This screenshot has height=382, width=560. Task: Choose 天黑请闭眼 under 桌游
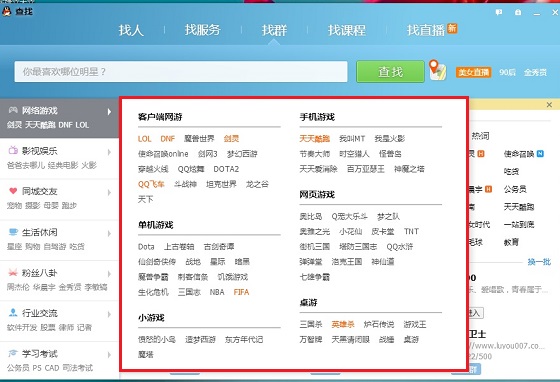pos(350,339)
